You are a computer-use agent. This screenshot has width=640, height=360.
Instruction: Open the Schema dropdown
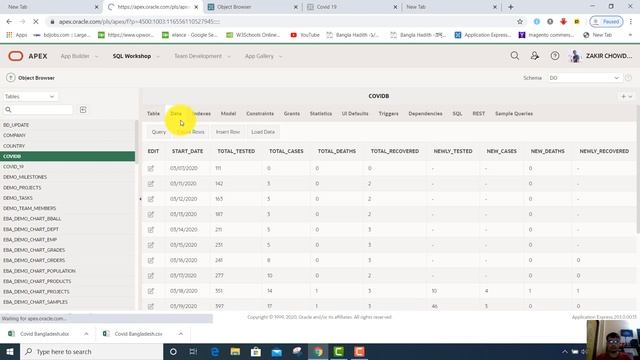point(584,78)
